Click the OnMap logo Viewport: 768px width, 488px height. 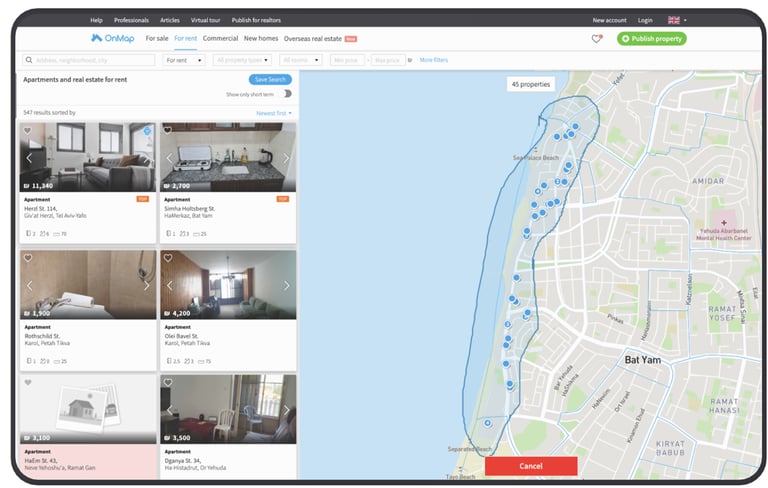point(113,38)
